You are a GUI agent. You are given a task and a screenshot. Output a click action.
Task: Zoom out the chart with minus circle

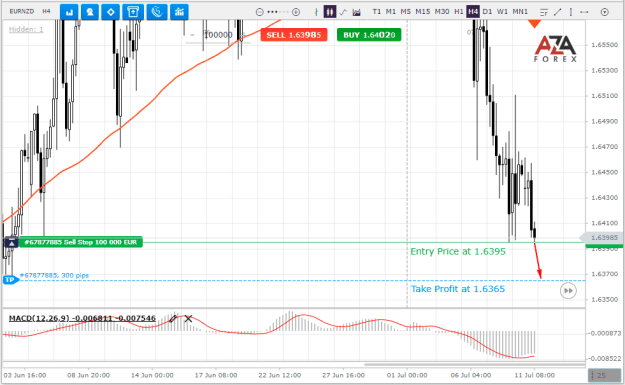coord(259,12)
